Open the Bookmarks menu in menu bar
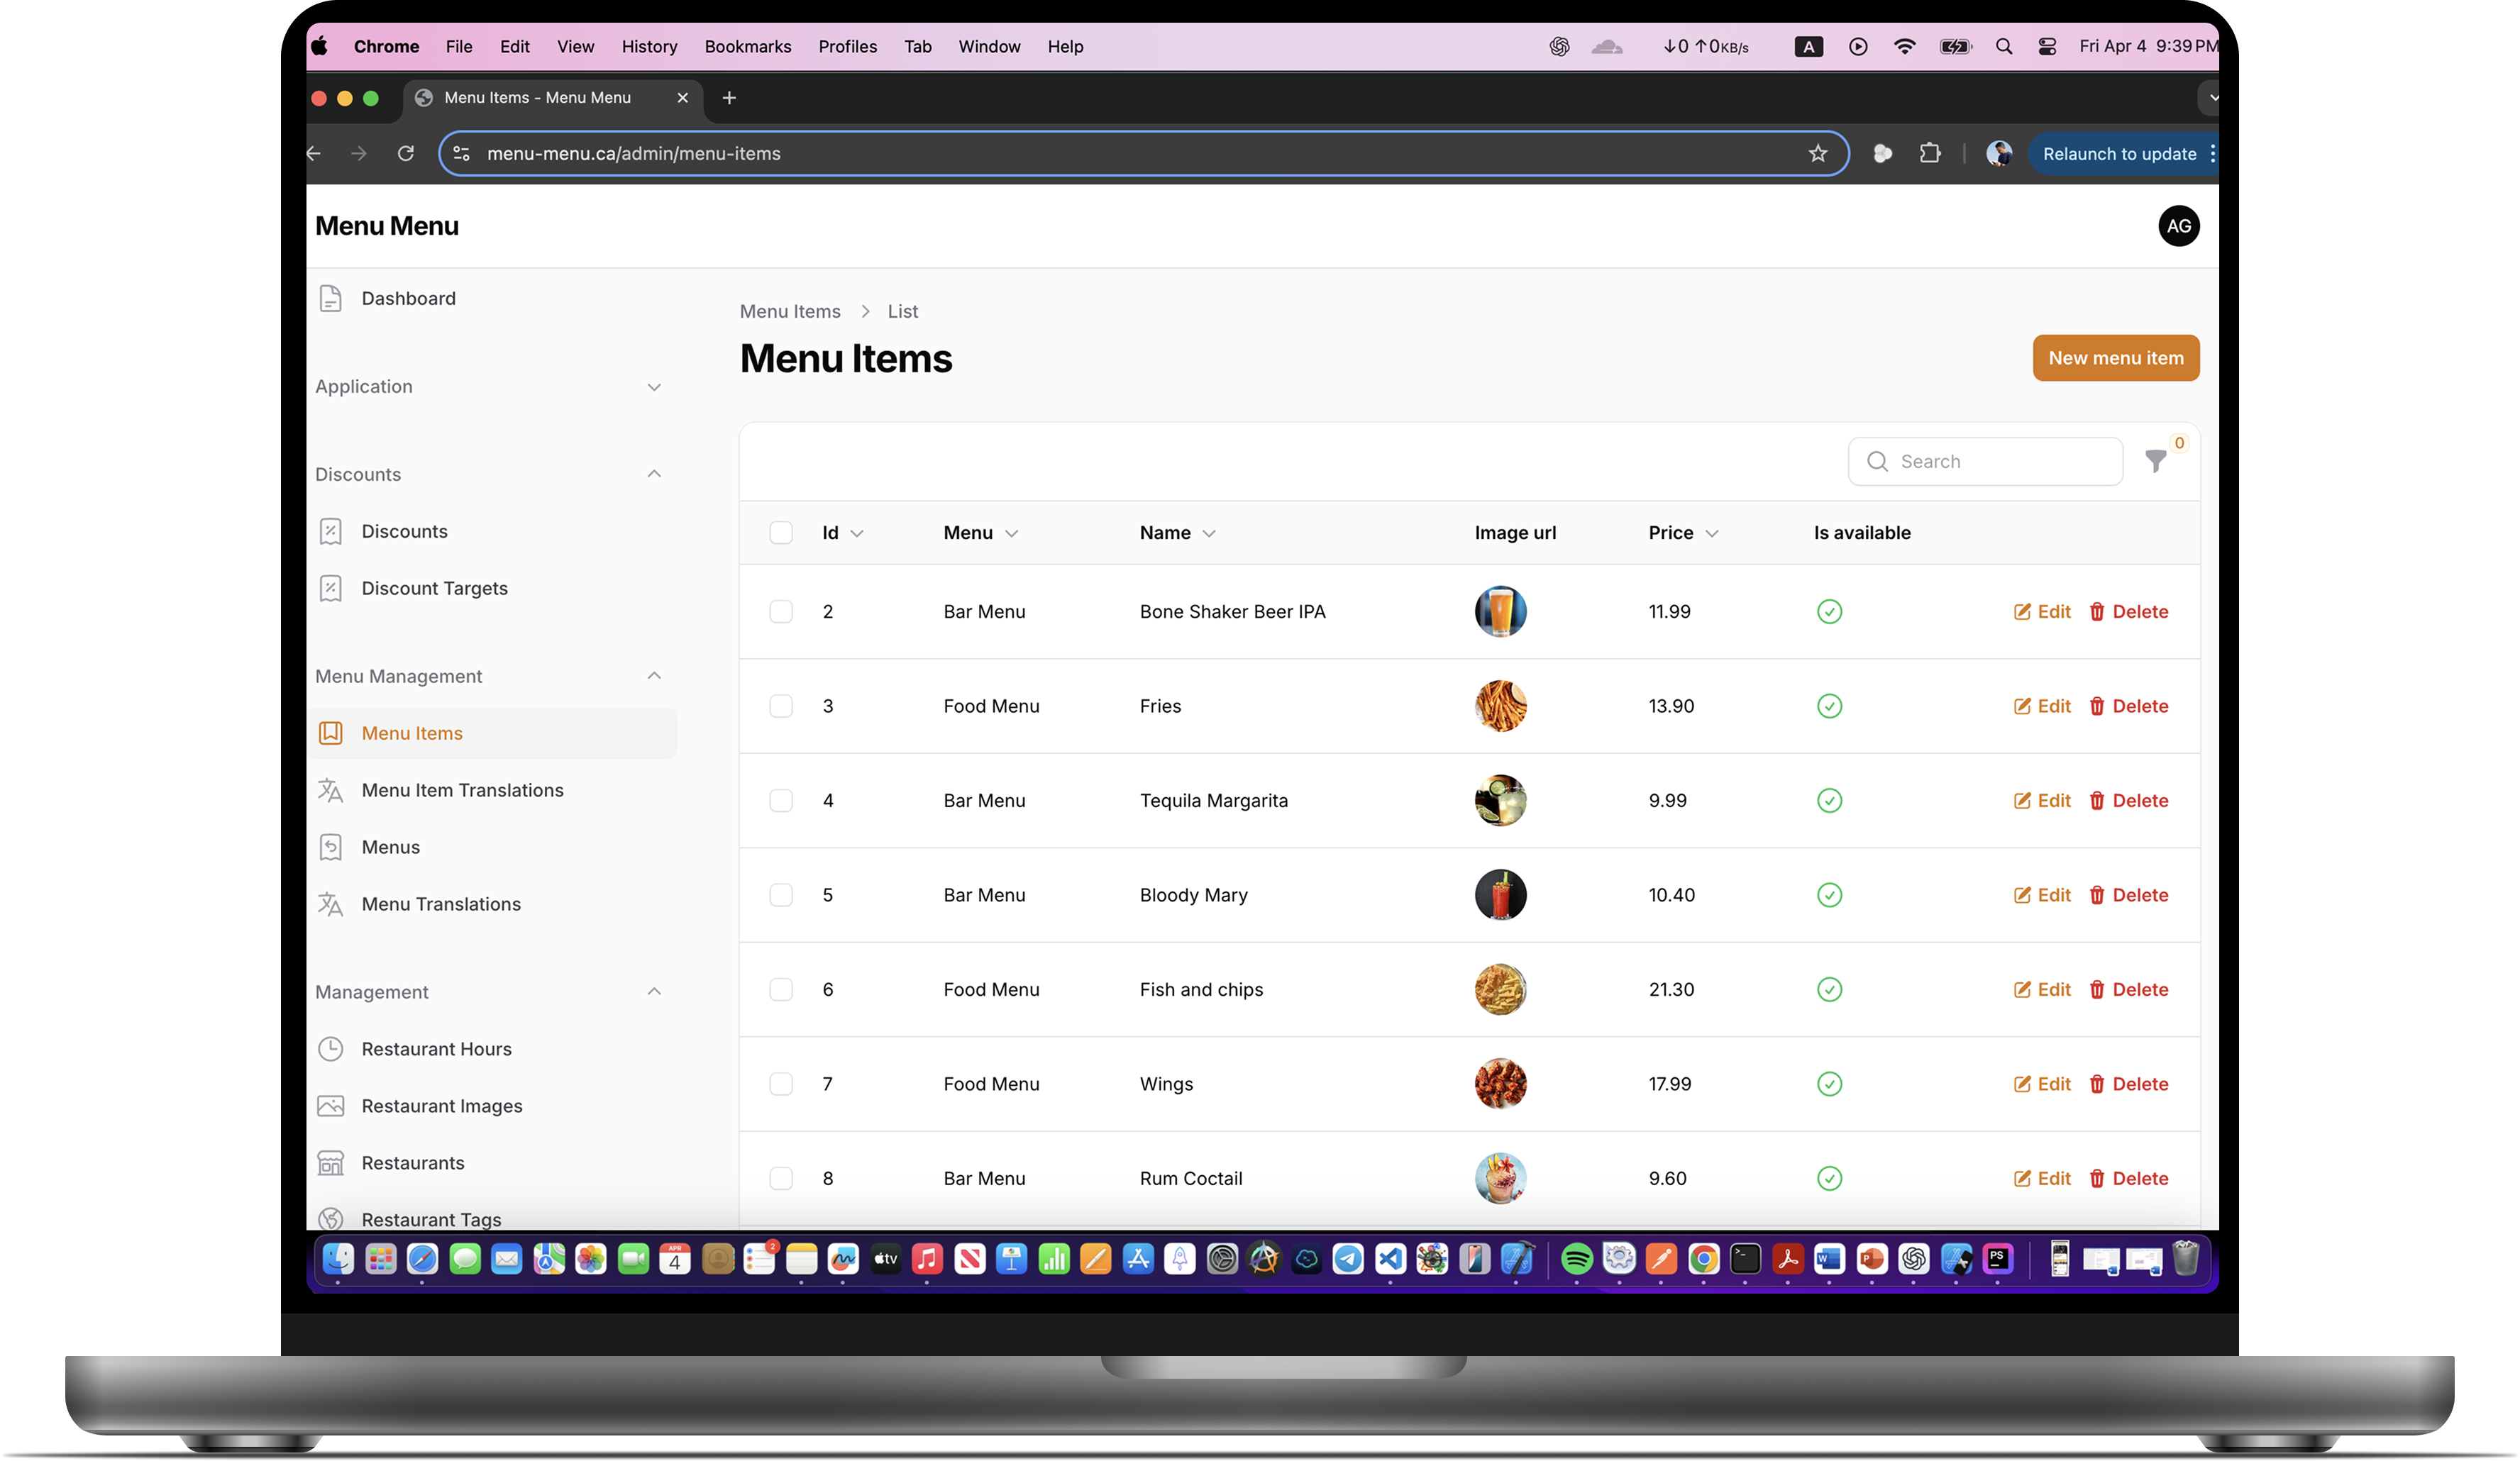The height and width of the screenshot is (1461, 2520). click(747, 47)
